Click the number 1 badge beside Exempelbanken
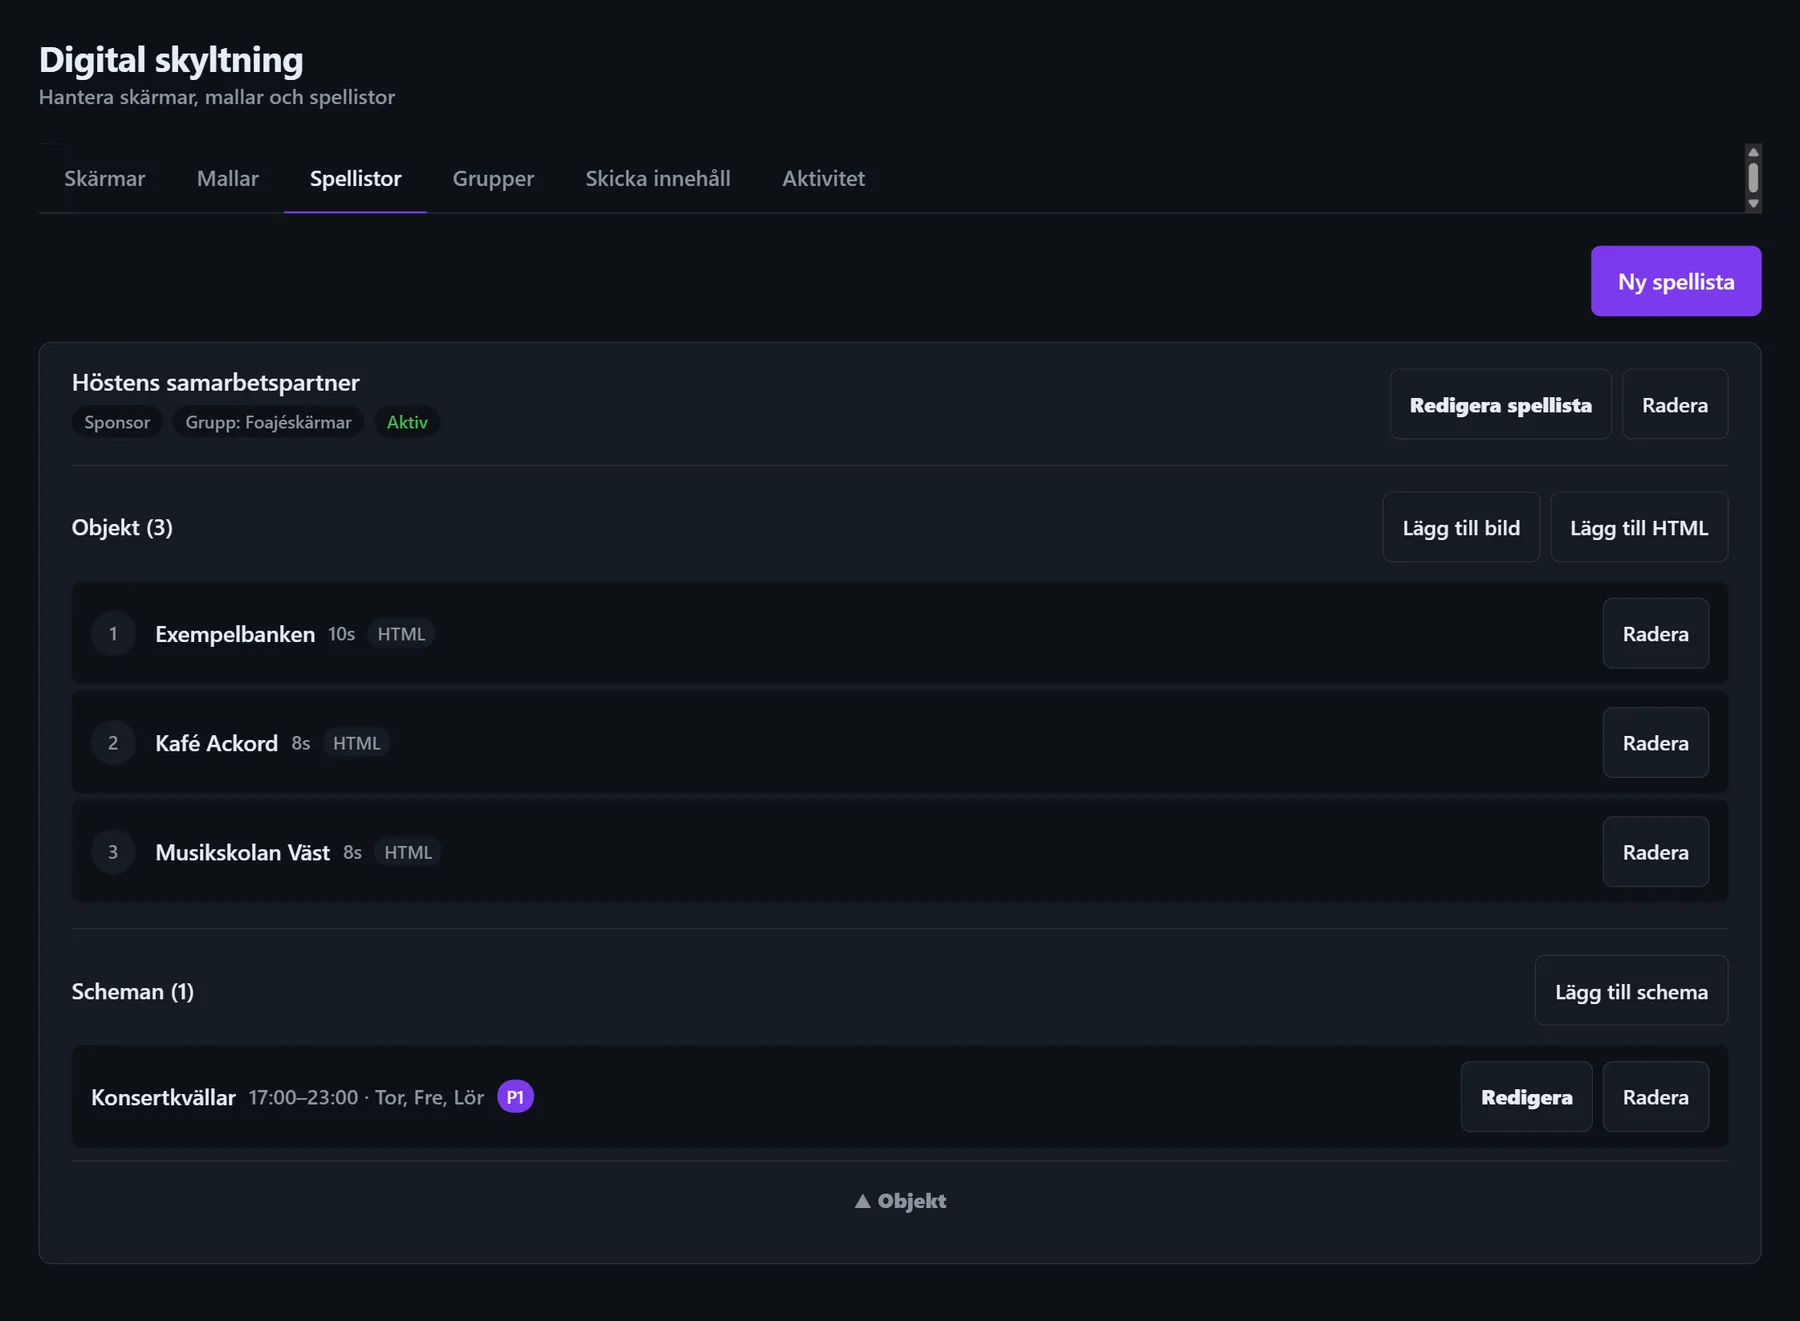This screenshot has height=1321, width=1800. pos(113,633)
